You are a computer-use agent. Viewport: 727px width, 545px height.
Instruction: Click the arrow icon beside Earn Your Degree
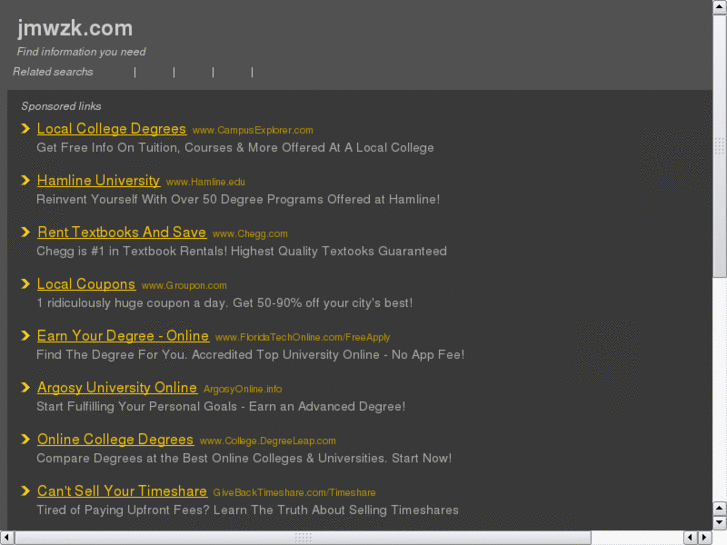click(26, 336)
